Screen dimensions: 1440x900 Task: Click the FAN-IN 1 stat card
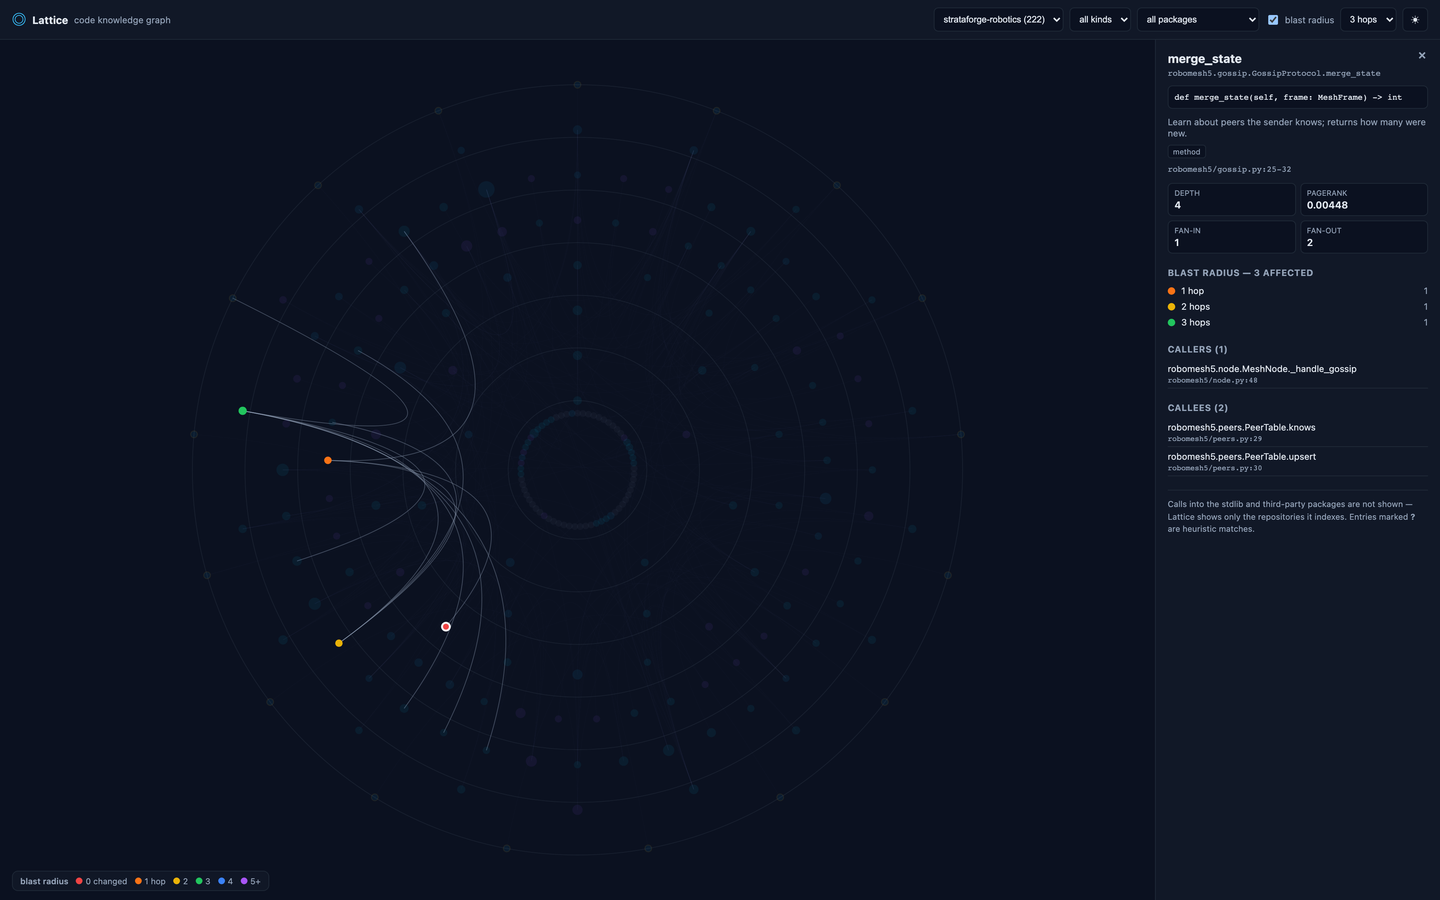[x=1231, y=236]
